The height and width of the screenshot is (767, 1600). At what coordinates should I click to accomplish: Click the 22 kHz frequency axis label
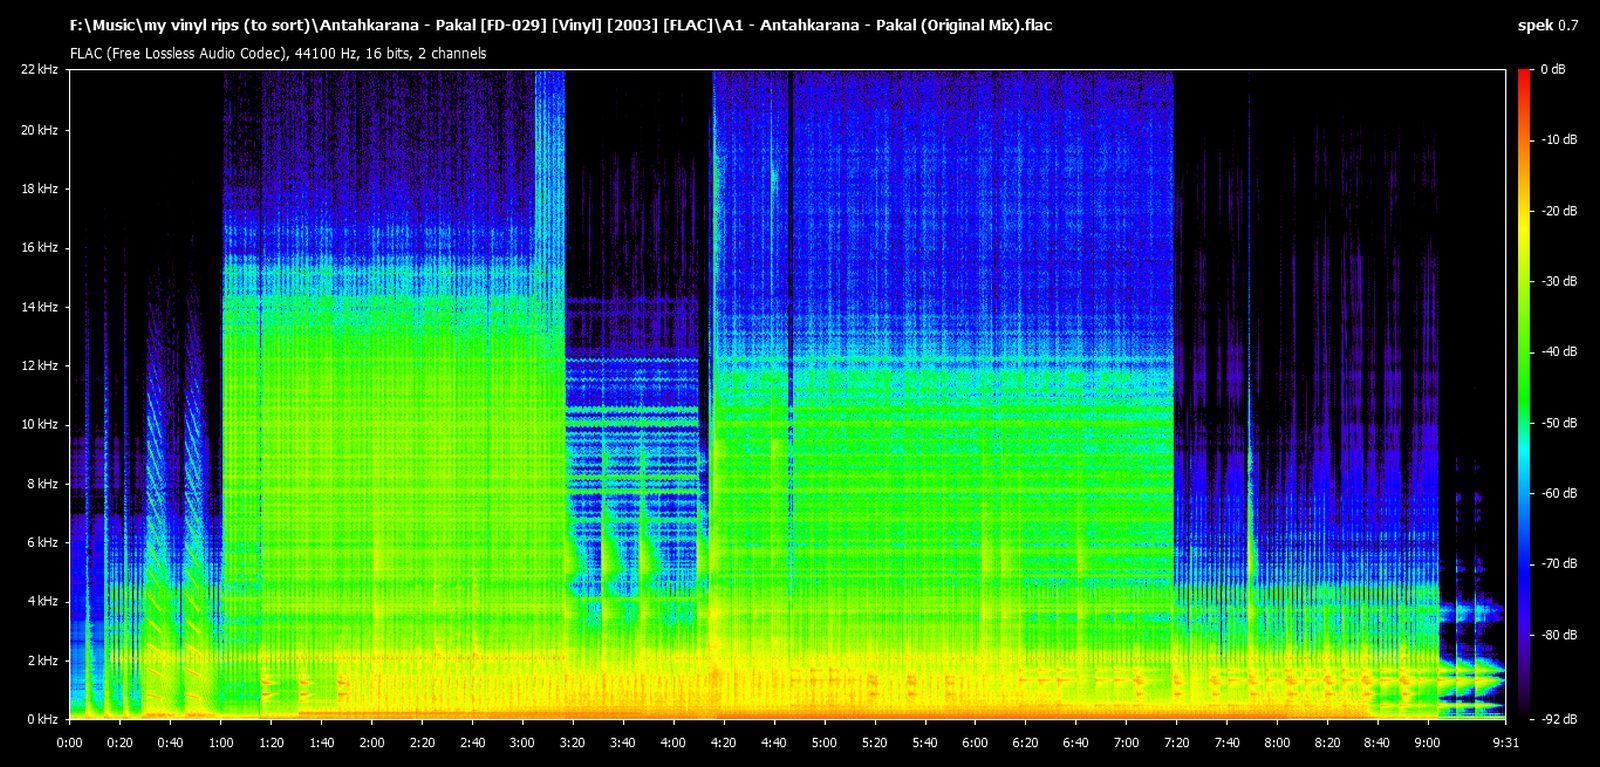click(x=38, y=70)
